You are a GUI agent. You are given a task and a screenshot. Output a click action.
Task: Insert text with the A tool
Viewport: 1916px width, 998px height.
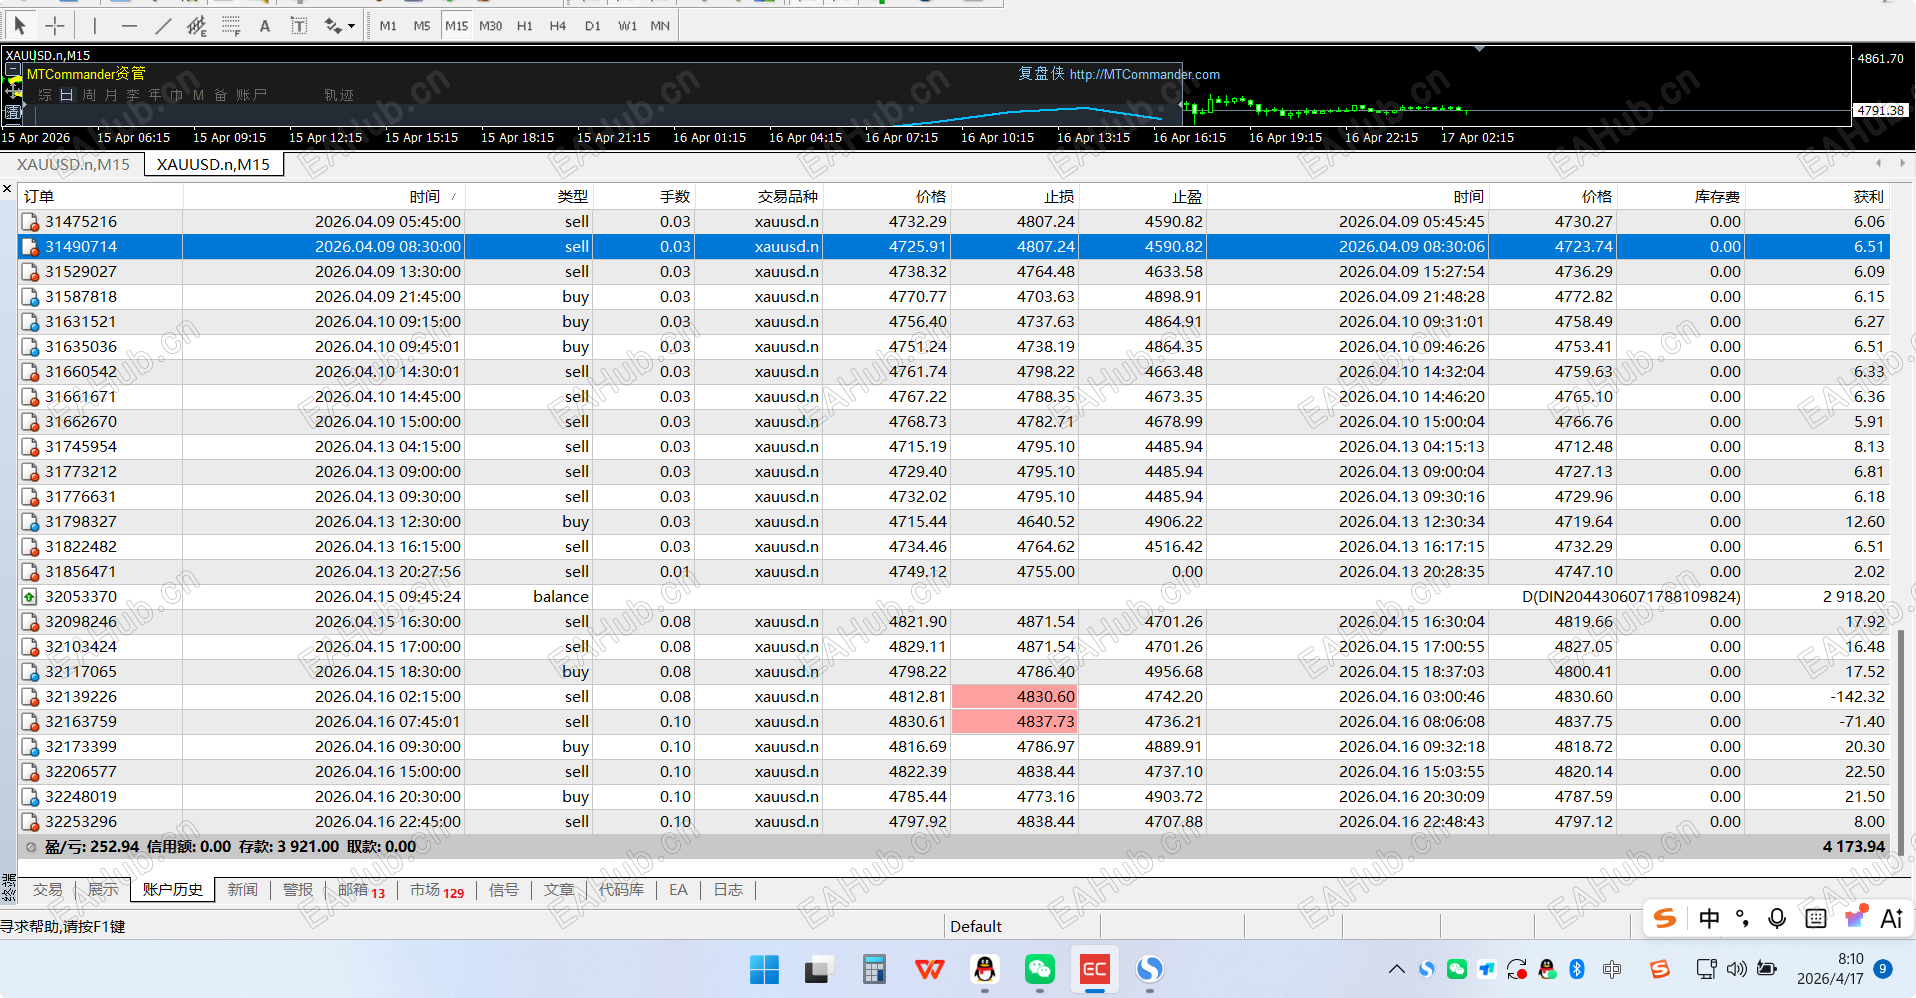click(x=265, y=26)
